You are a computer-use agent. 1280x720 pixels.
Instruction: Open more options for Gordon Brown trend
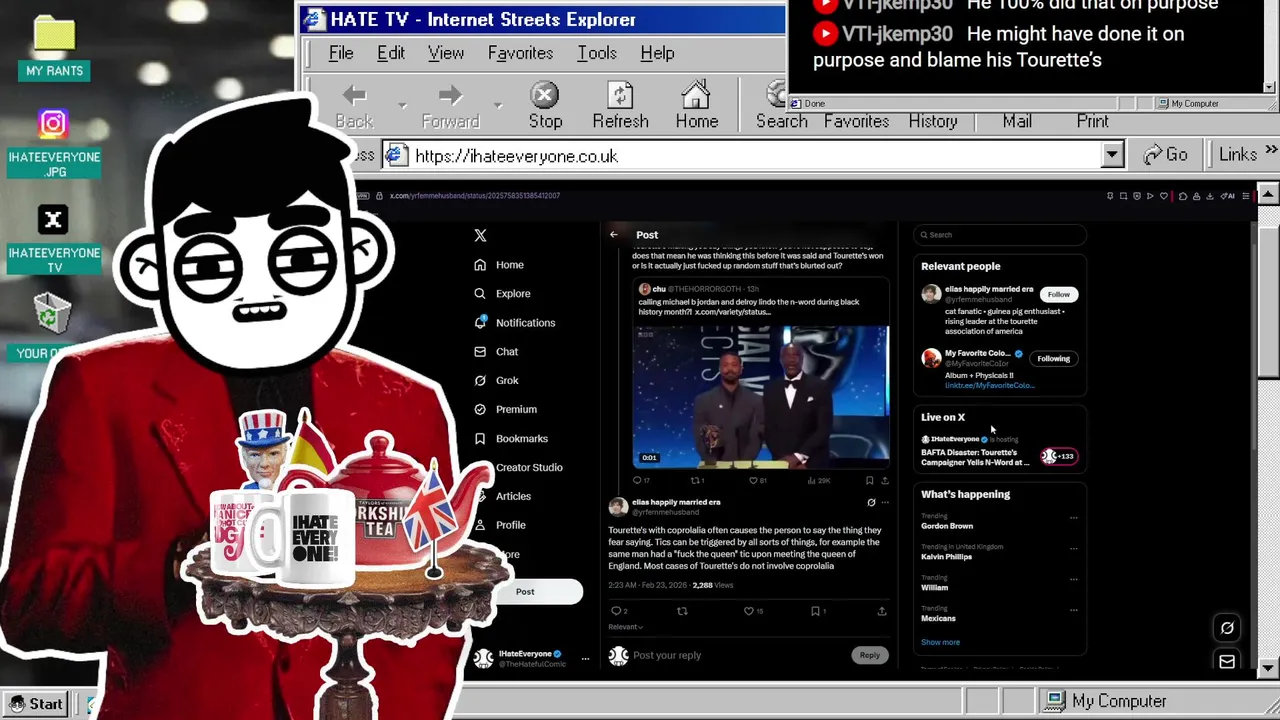pos(1074,518)
